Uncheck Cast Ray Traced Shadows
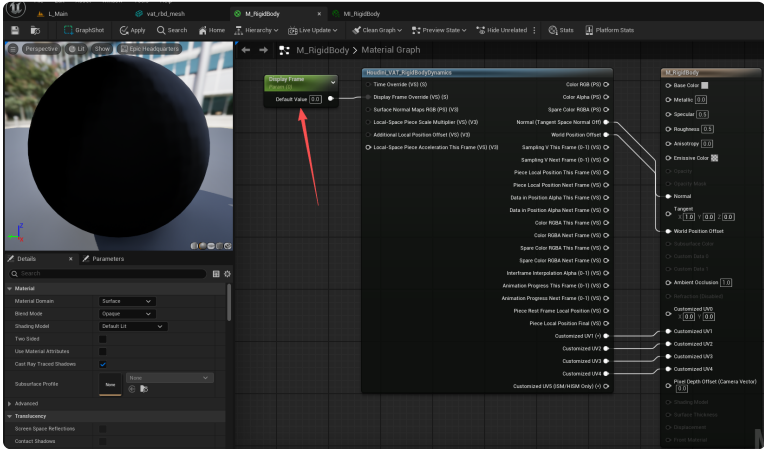The height and width of the screenshot is (449, 764). (103, 364)
